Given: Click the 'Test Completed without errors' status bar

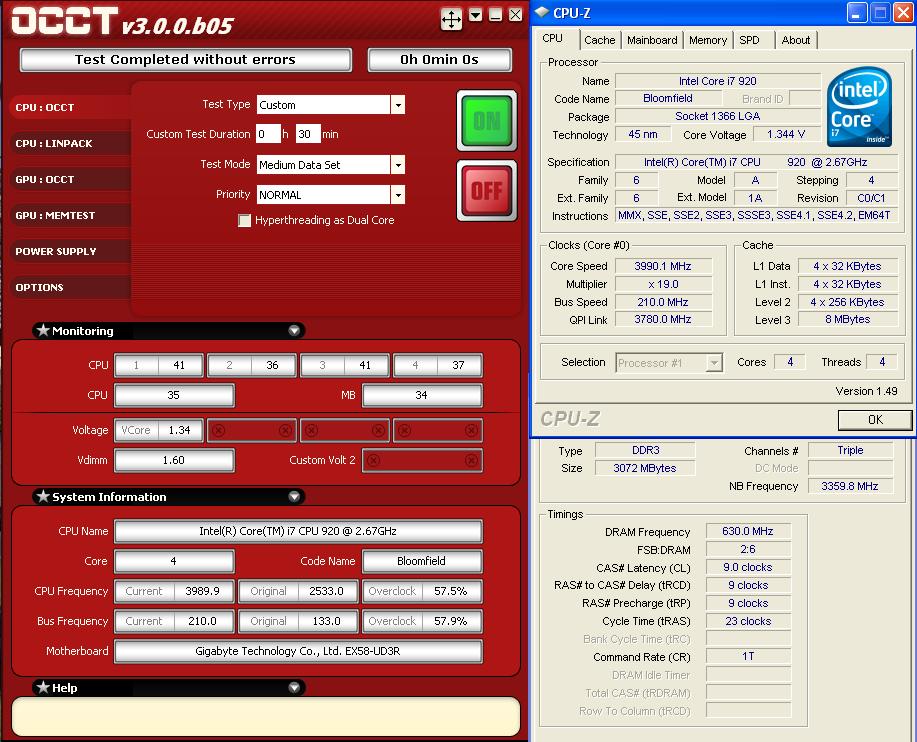Looking at the screenshot, I should click(185, 60).
